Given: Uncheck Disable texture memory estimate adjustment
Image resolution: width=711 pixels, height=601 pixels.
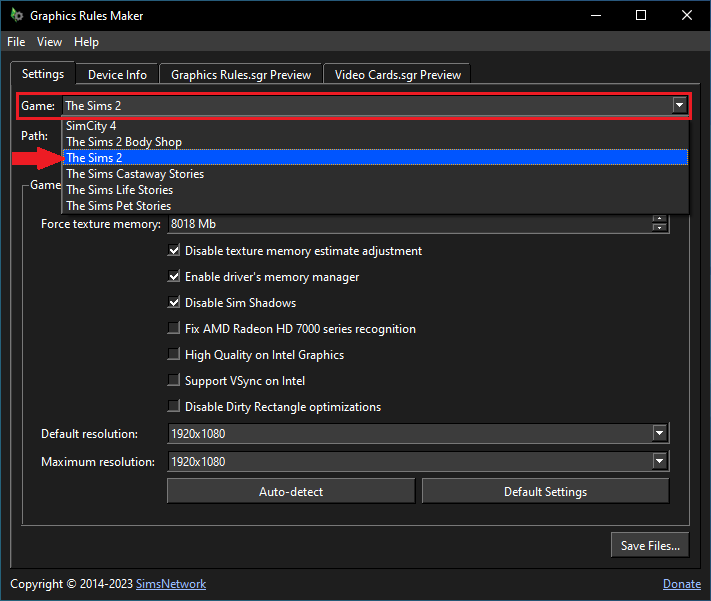Looking at the screenshot, I should click(x=174, y=251).
